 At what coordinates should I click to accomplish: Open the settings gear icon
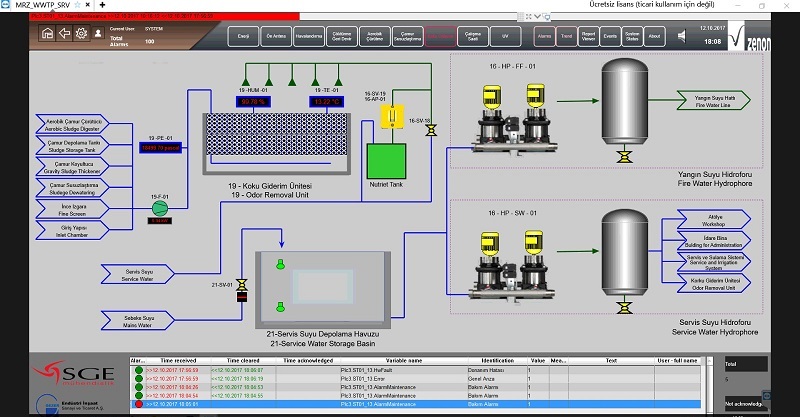[x=81, y=34]
